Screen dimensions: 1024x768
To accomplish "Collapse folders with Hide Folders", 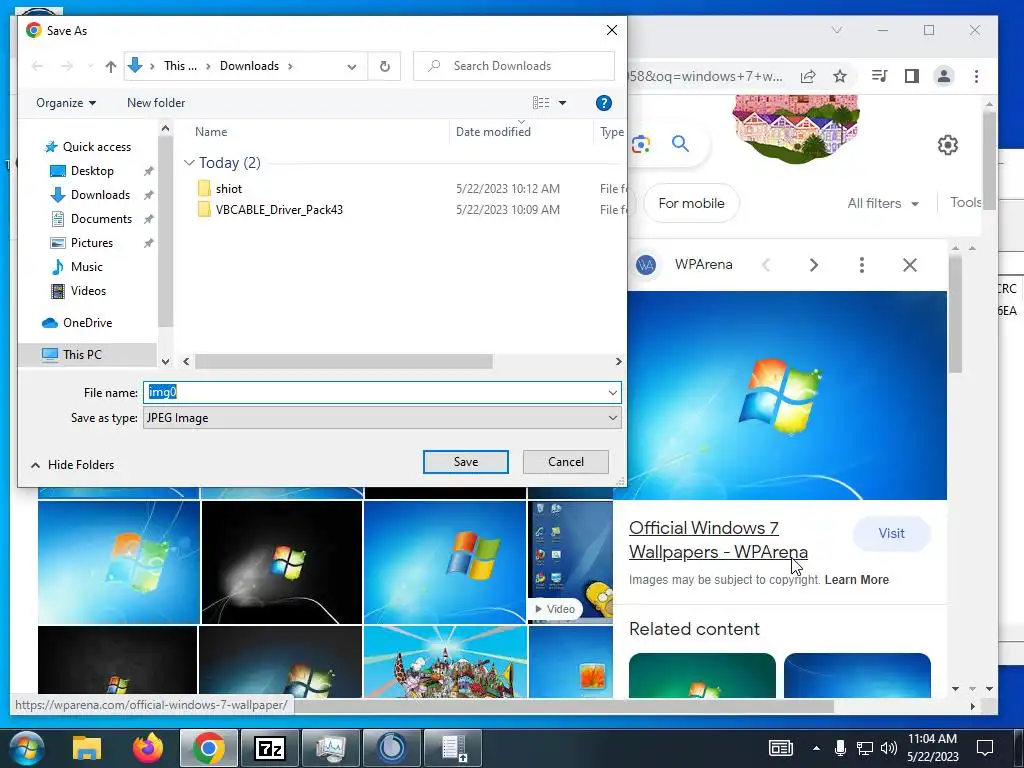I will [72, 465].
